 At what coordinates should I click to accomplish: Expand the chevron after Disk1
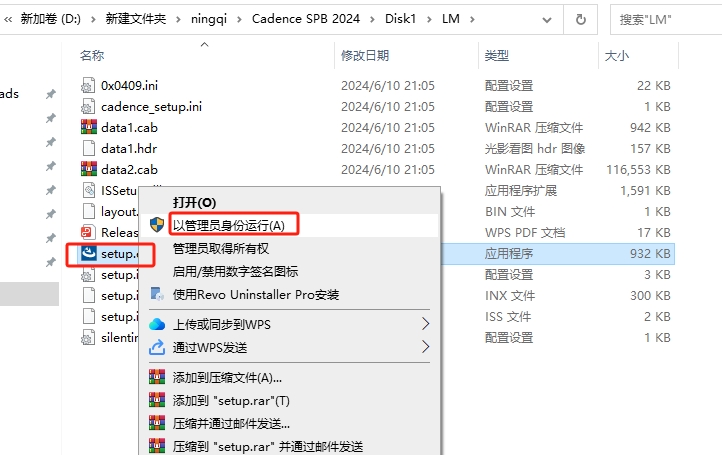click(429, 19)
